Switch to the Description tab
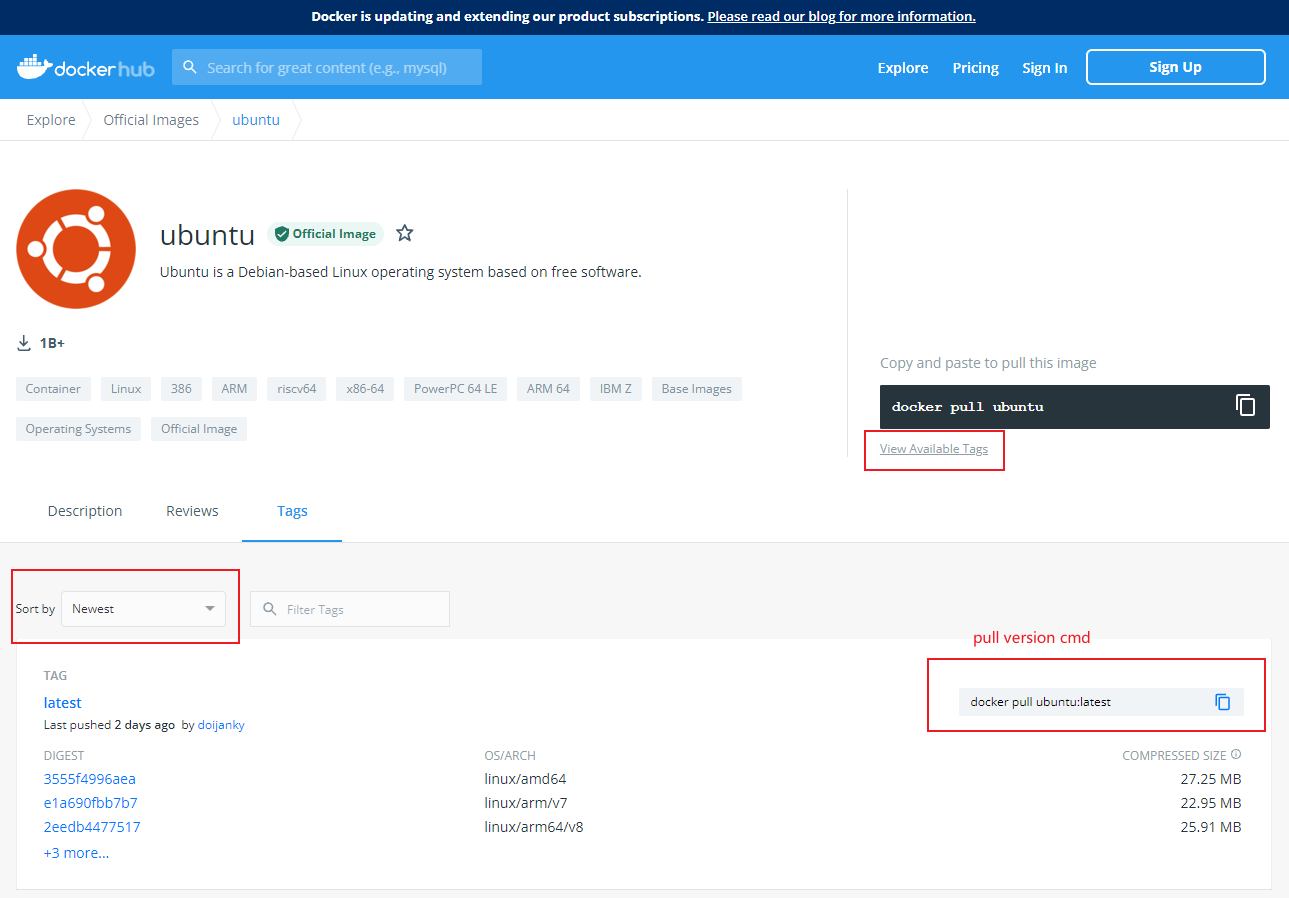 84,510
